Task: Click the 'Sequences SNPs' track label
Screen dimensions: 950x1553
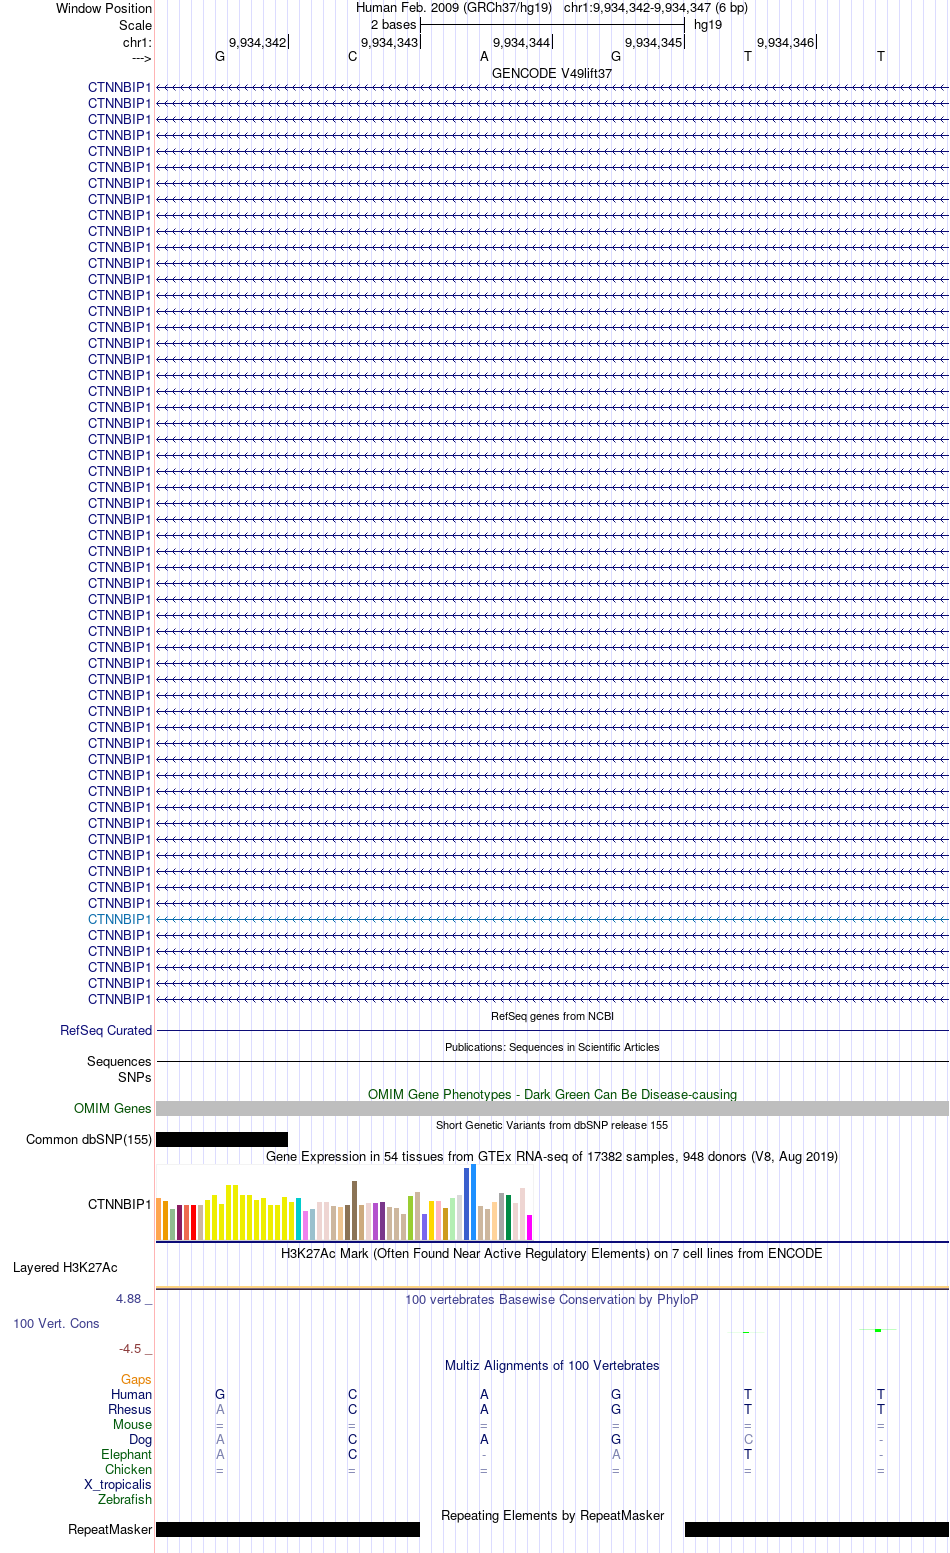Action: (119, 1069)
